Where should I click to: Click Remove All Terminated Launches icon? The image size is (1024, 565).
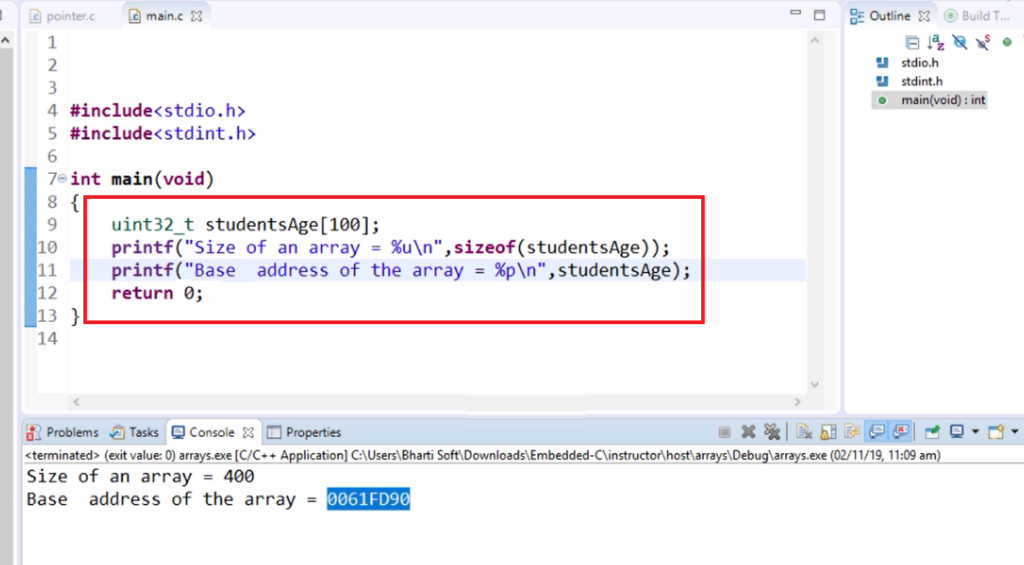click(771, 432)
